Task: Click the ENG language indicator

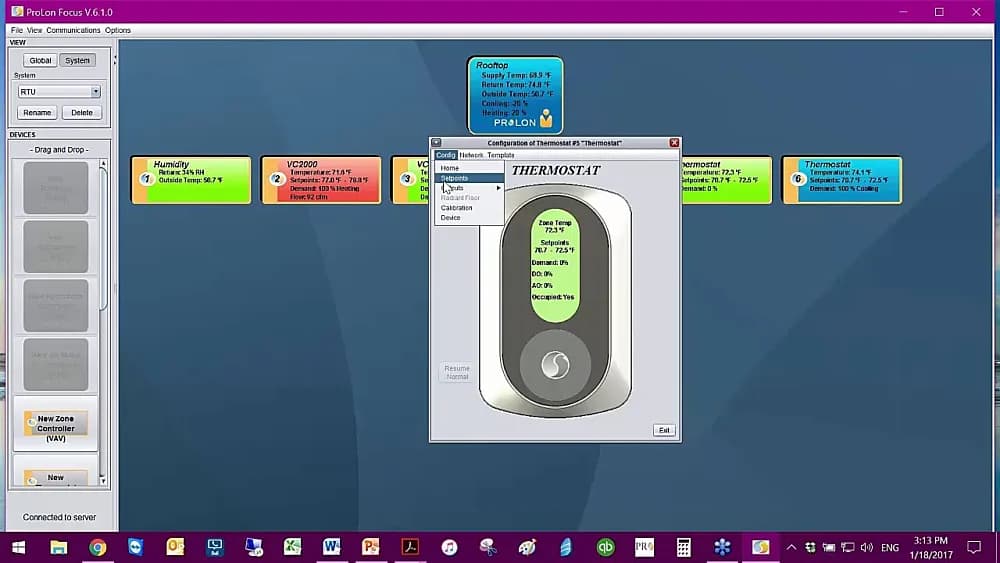Action: coord(890,547)
